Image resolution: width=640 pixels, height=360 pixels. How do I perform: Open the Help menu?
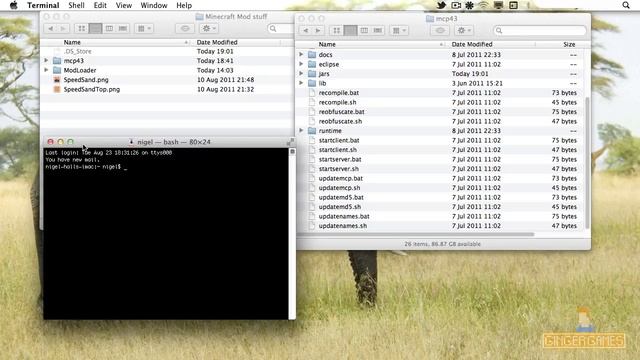(x=184, y=5)
